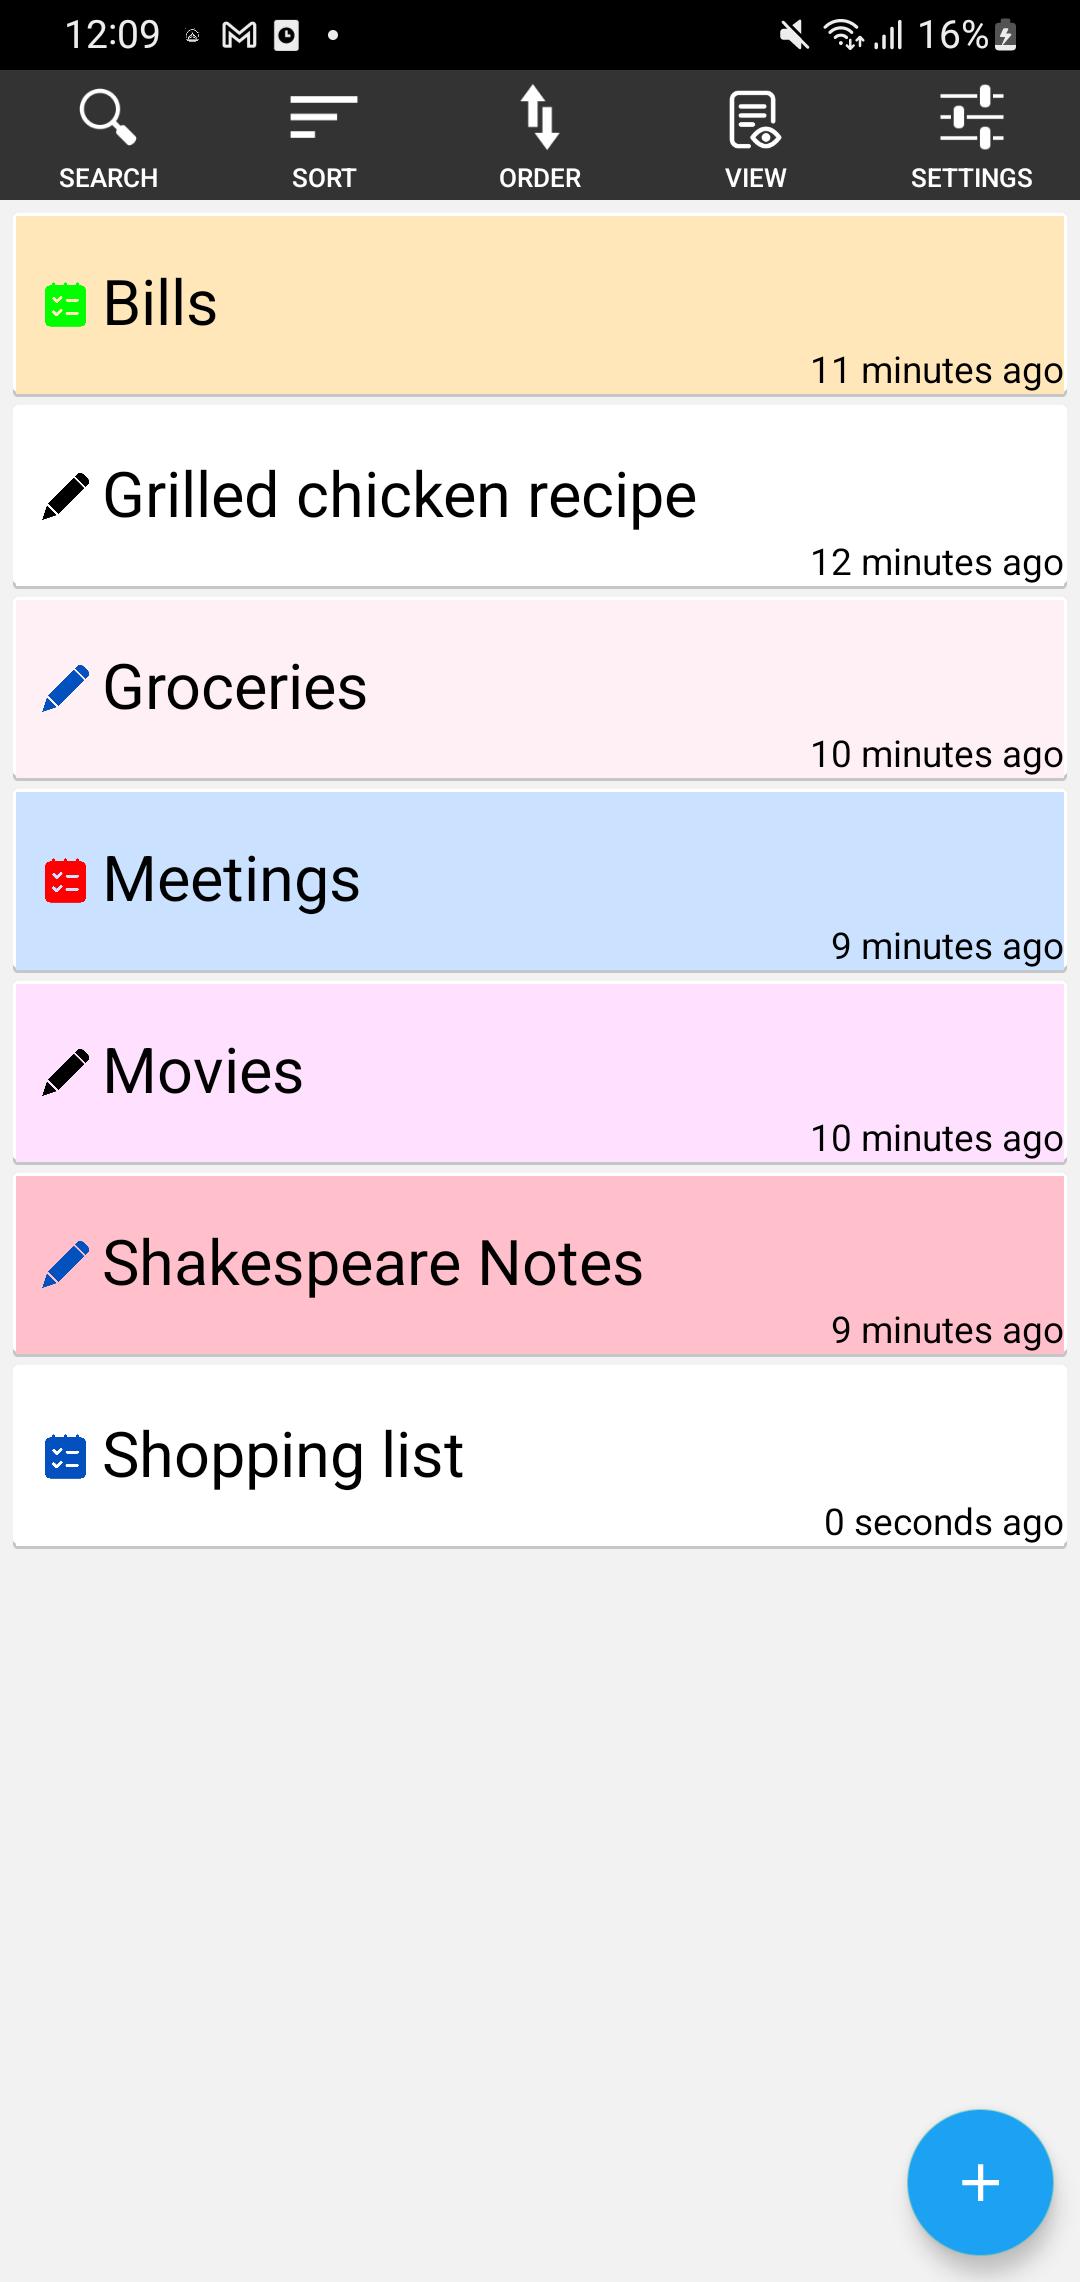Tap the red checklist icon next to Meetings

(x=65, y=881)
